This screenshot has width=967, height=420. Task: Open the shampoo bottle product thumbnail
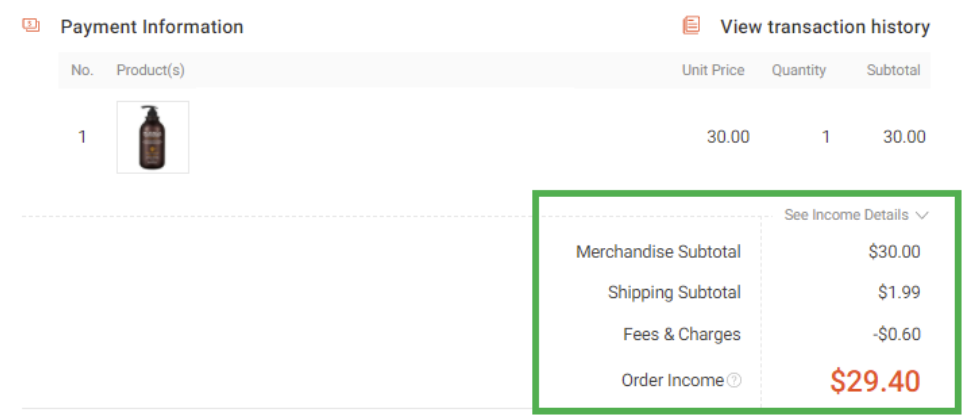153,137
